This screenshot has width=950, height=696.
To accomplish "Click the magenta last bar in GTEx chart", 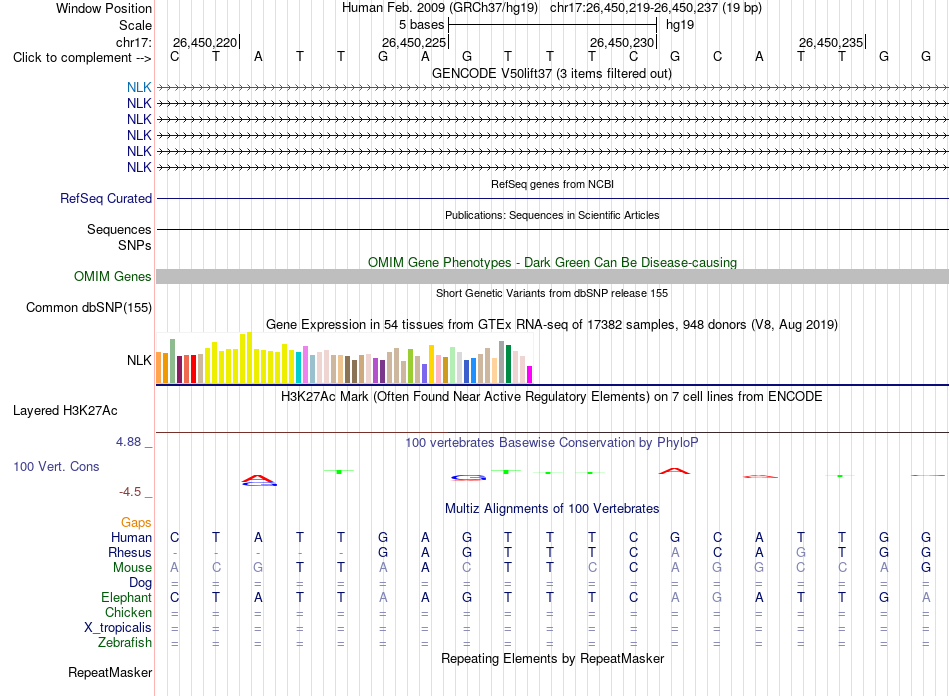I will click(x=530, y=374).
